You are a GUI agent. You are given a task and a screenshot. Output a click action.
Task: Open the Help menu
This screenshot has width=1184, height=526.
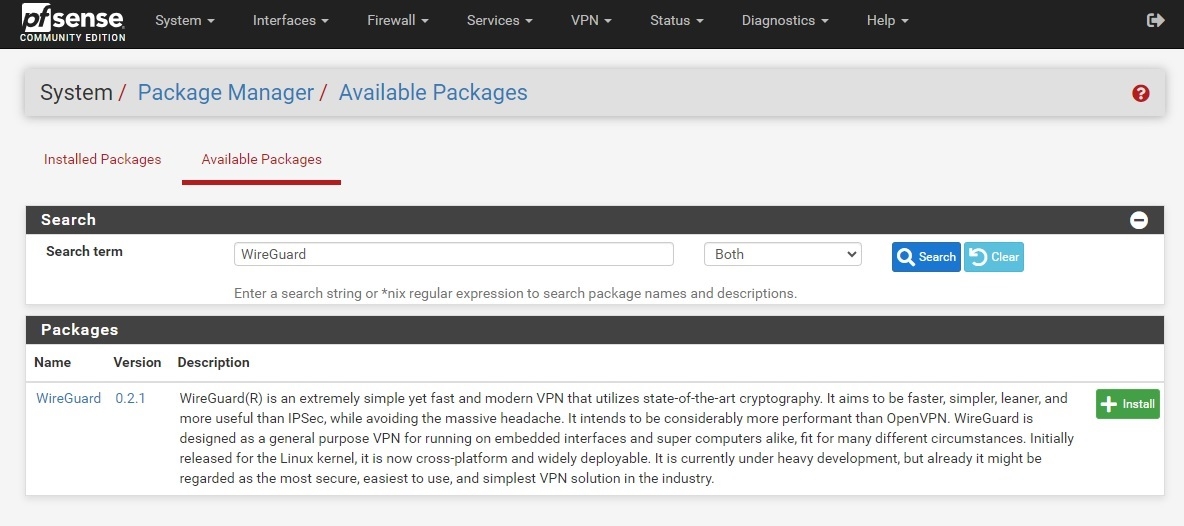(887, 20)
